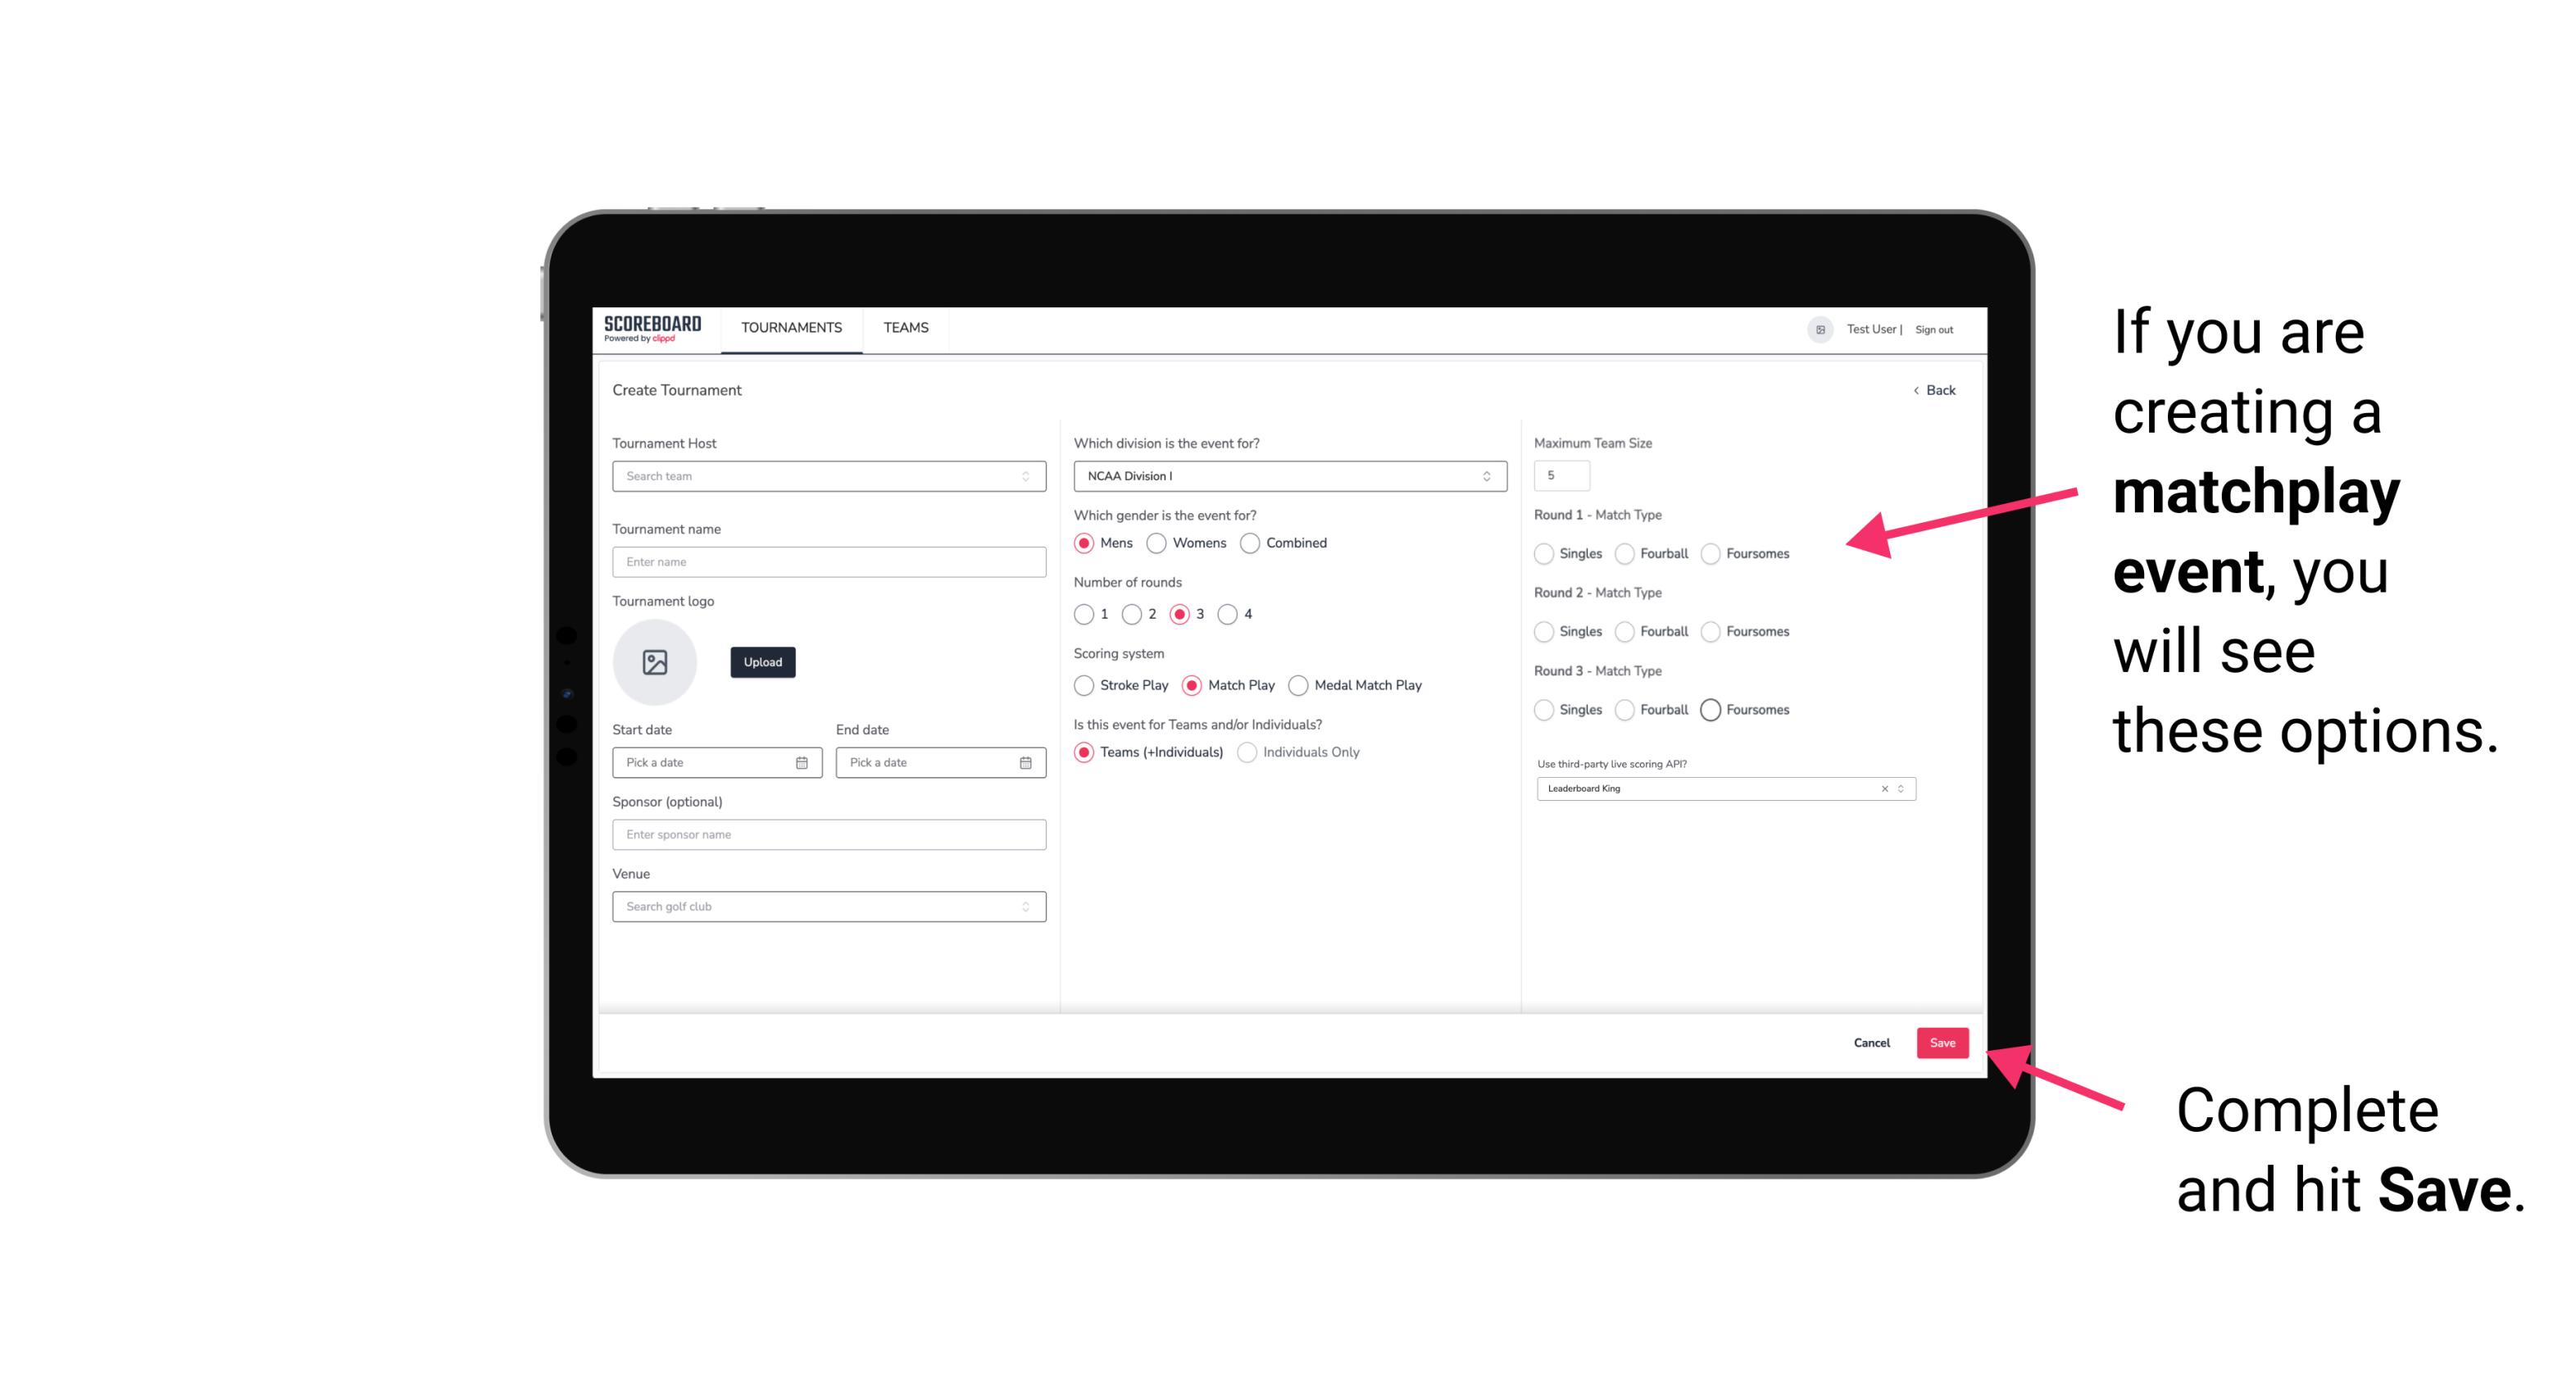Expand the Venue golf club search dropdown

click(1024, 907)
